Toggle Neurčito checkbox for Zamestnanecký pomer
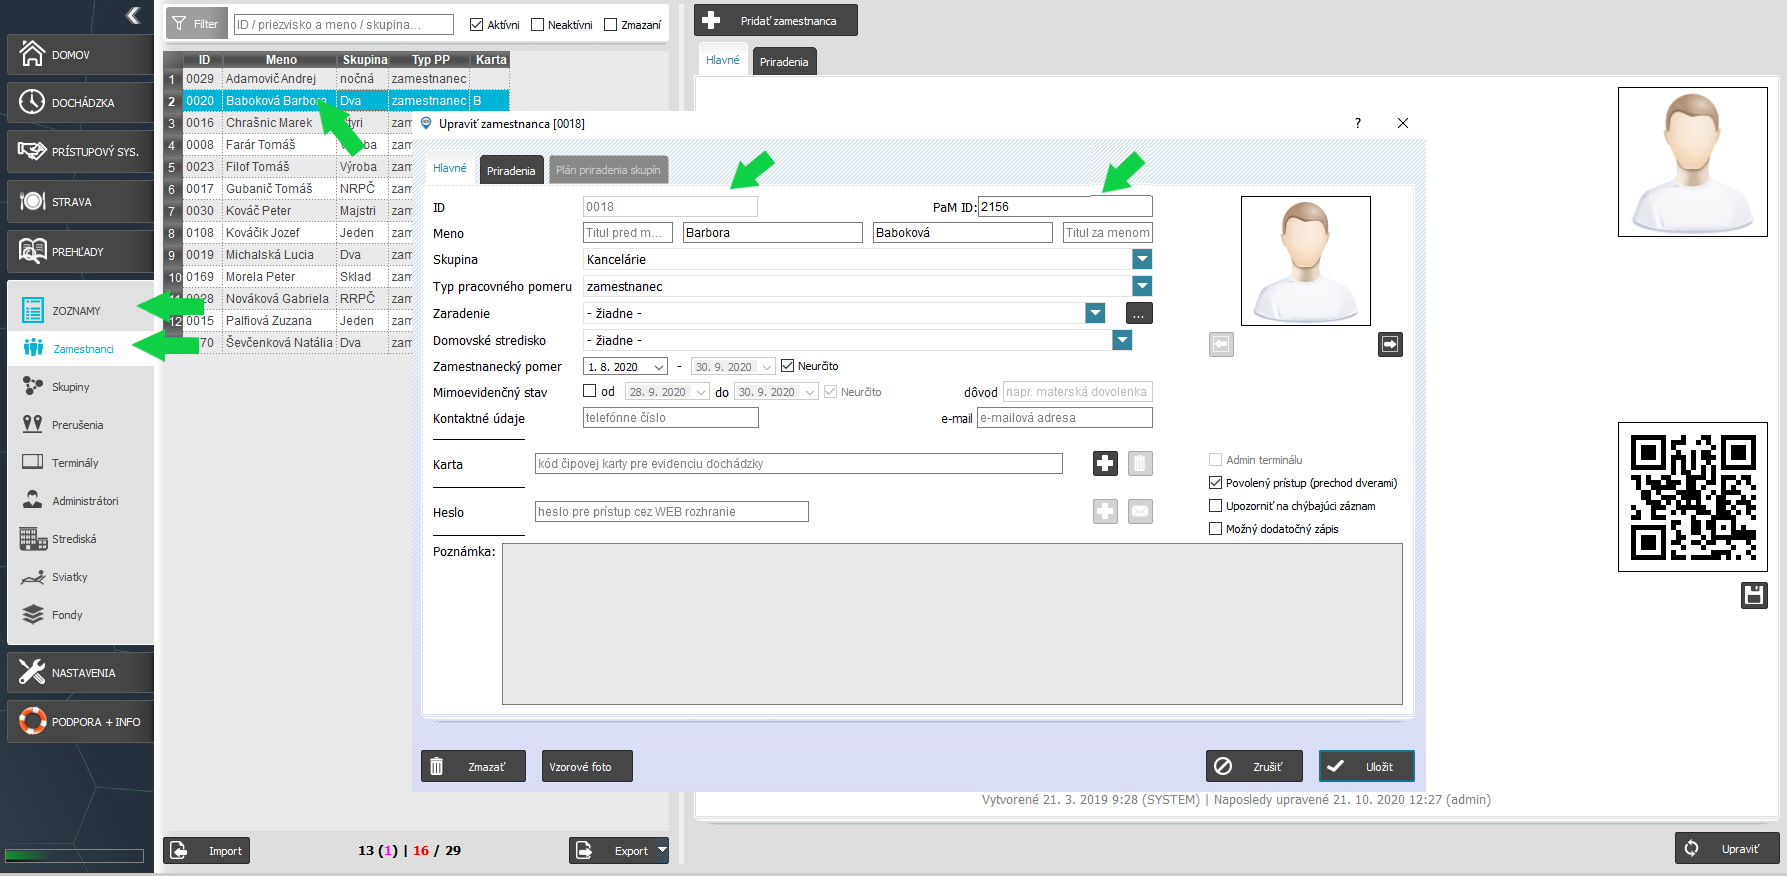Screen dimensions: 1787x876 coord(788,366)
